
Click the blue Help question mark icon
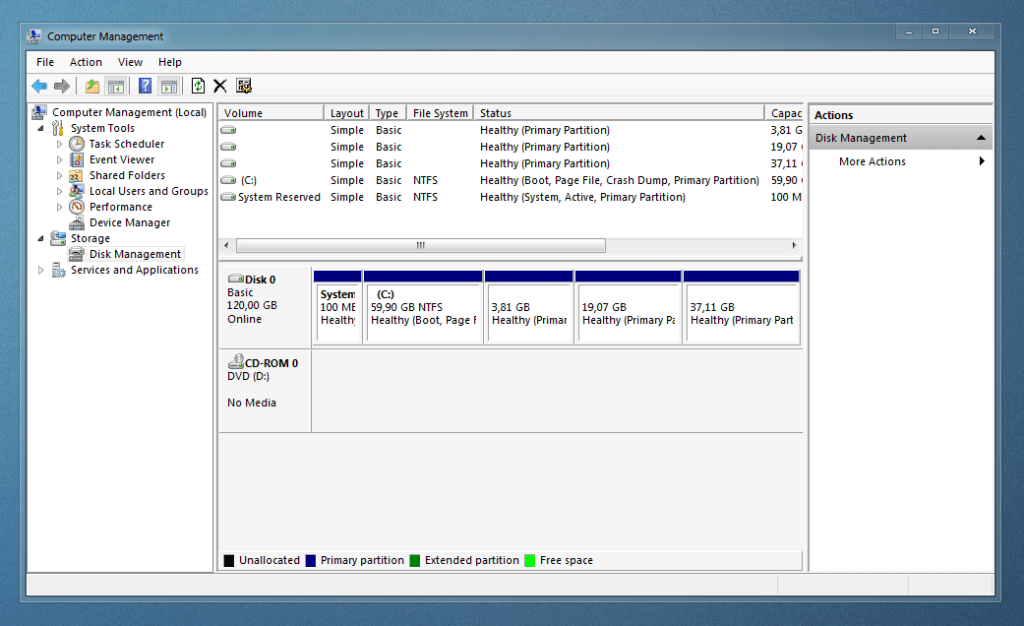(x=145, y=86)
